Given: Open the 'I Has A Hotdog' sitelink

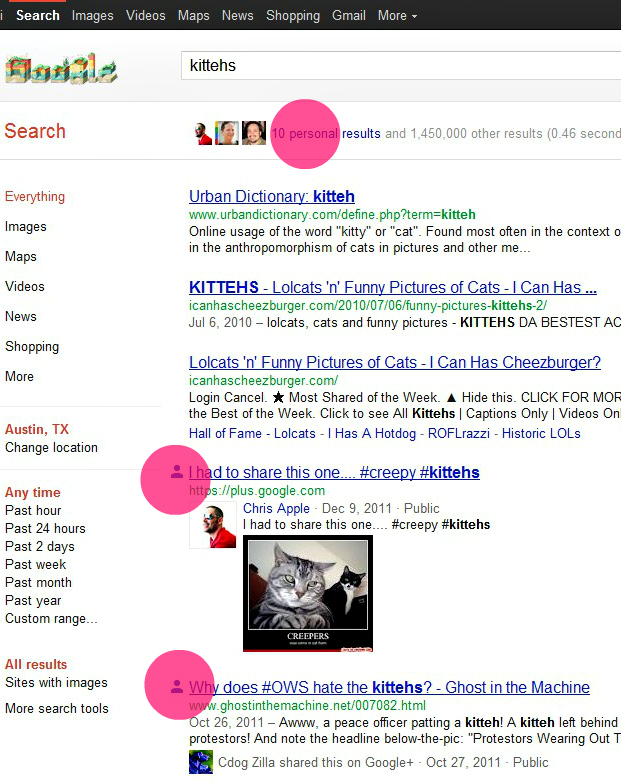Looking at the screenshot, I should (372, 433).
